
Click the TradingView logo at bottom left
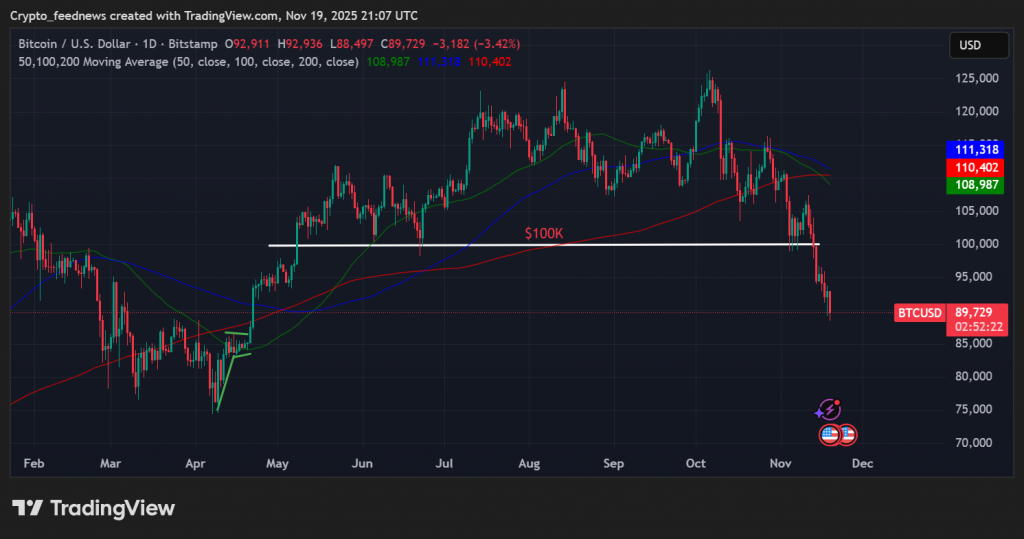(93, 508)
